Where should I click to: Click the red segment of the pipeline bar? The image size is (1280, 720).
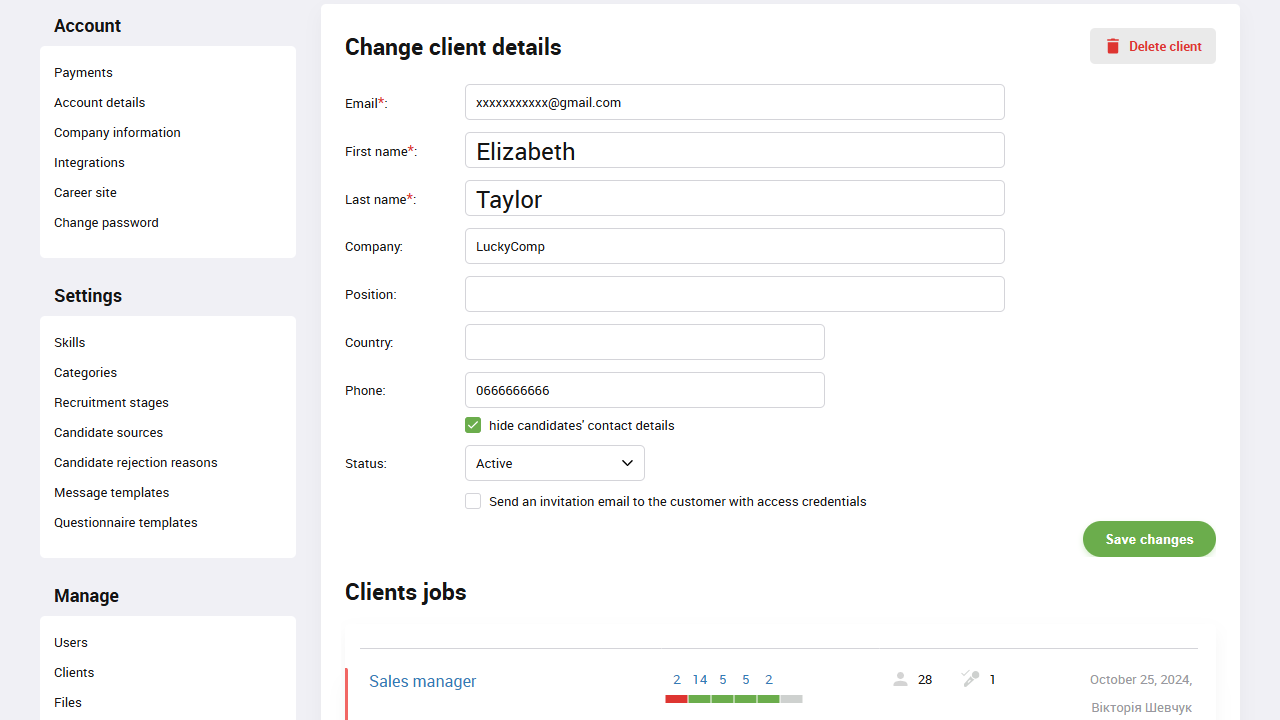point(676,699)
